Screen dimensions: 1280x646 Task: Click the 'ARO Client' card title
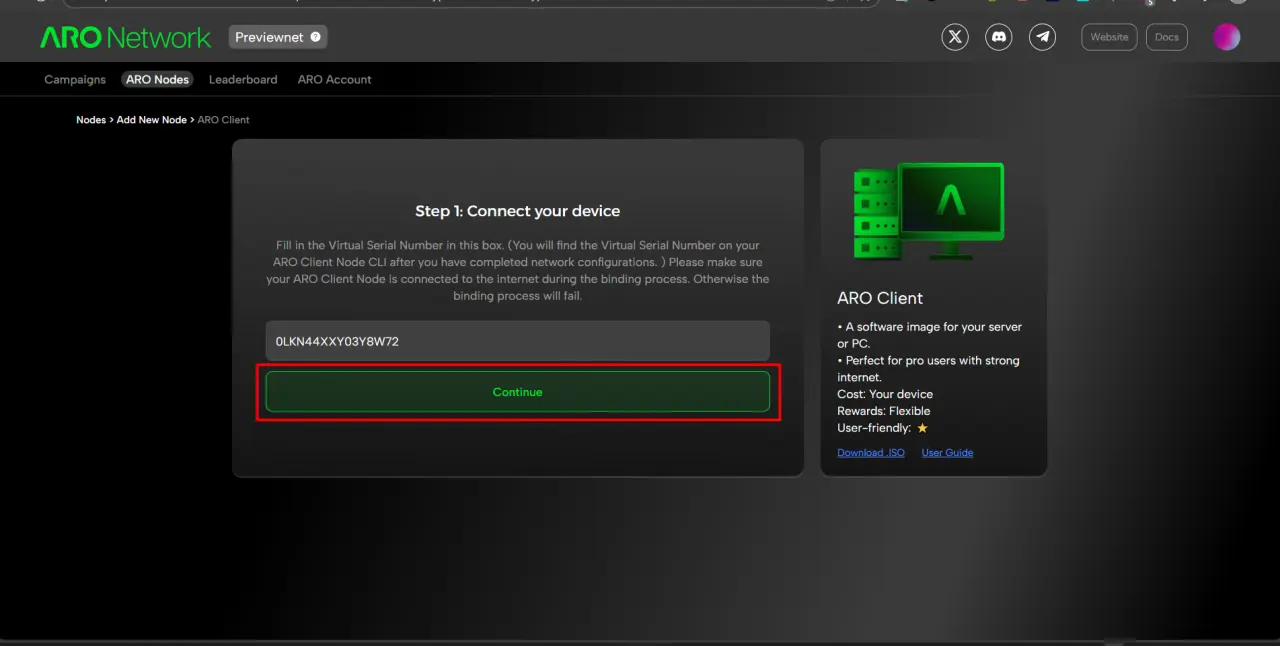tap(880, 298)
